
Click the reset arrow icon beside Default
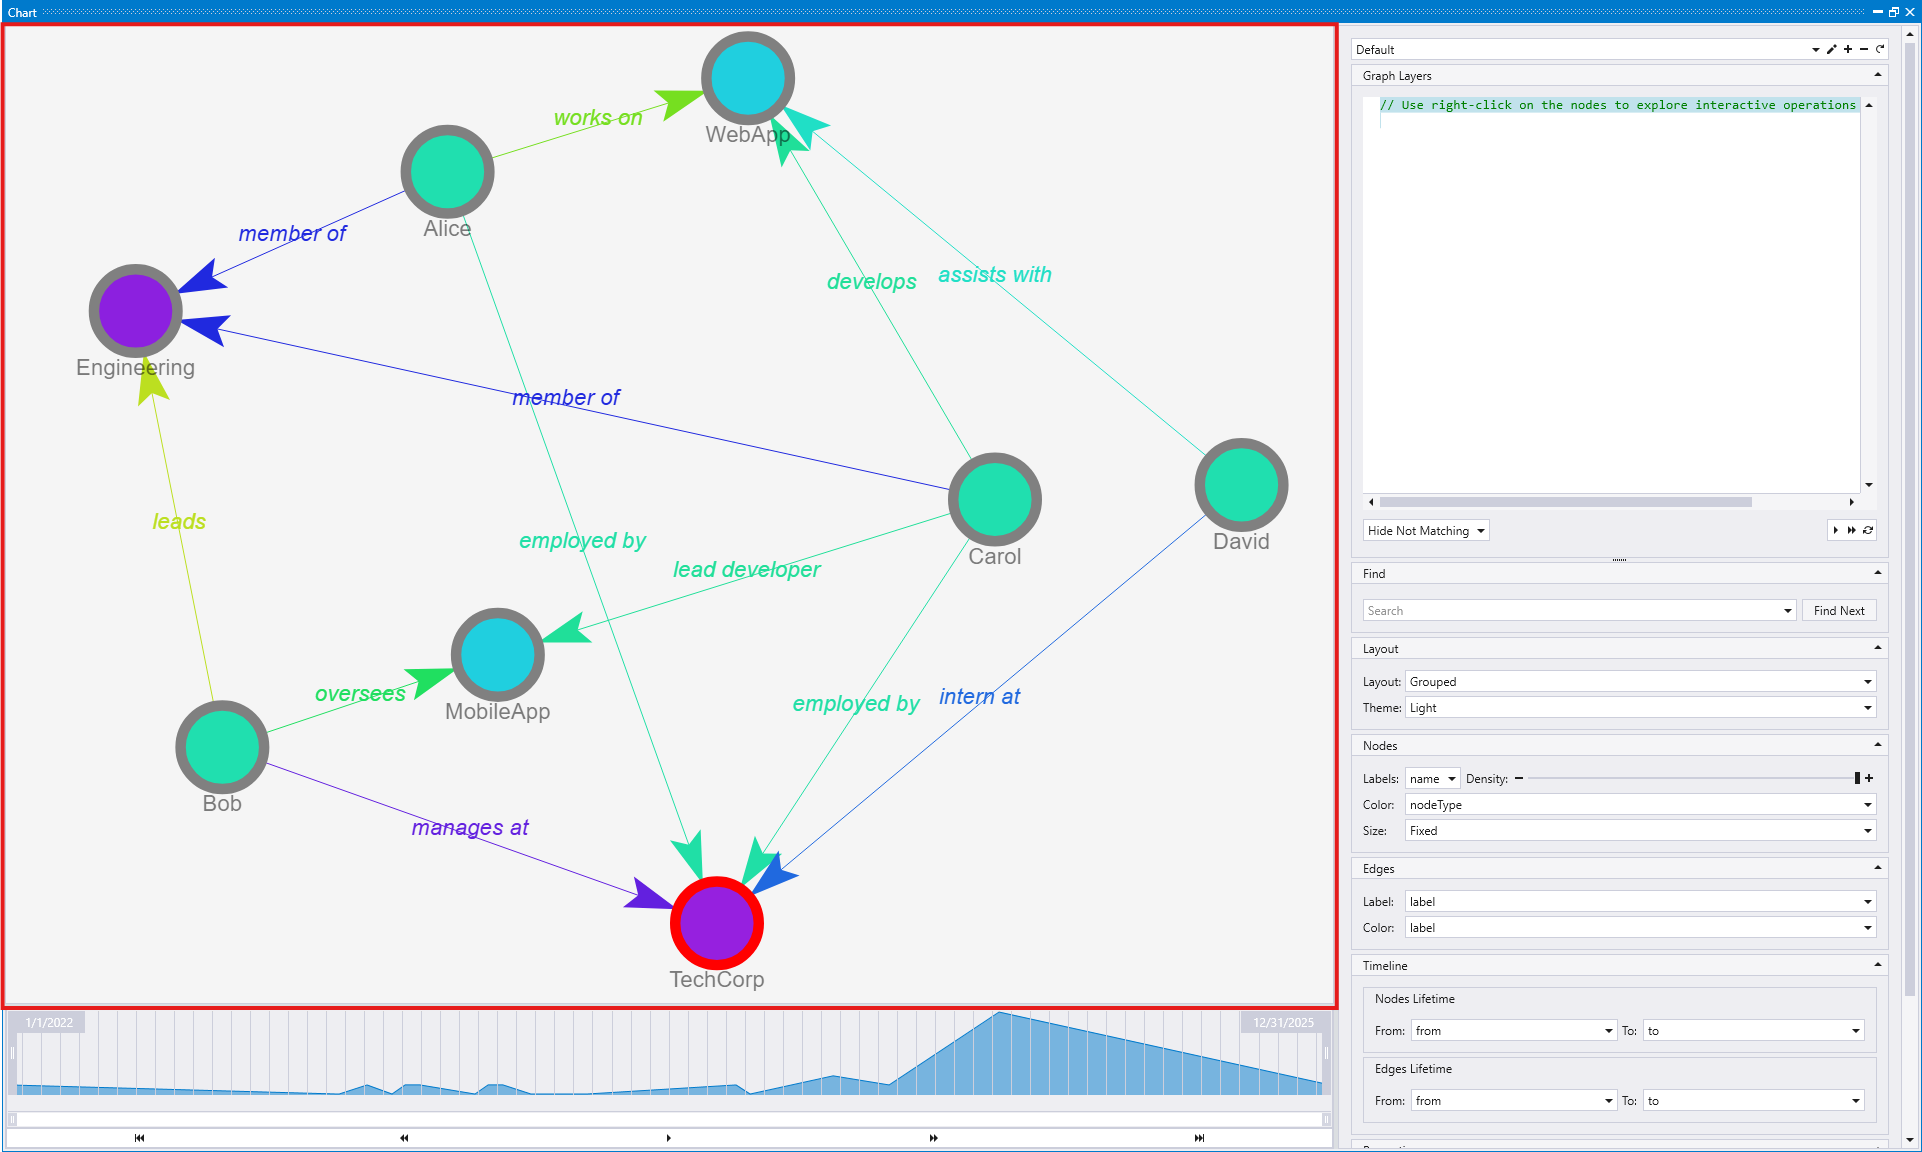pos(1880,49)
